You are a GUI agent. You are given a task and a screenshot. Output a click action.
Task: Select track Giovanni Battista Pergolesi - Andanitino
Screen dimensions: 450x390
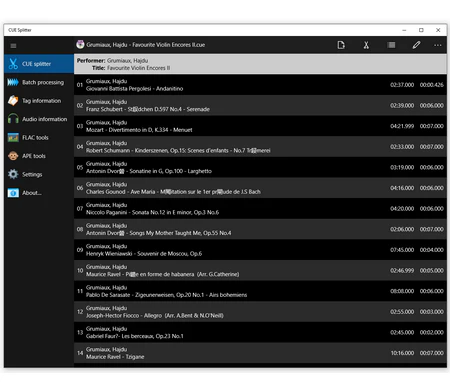pyautogui.click(x=260, y=85)
